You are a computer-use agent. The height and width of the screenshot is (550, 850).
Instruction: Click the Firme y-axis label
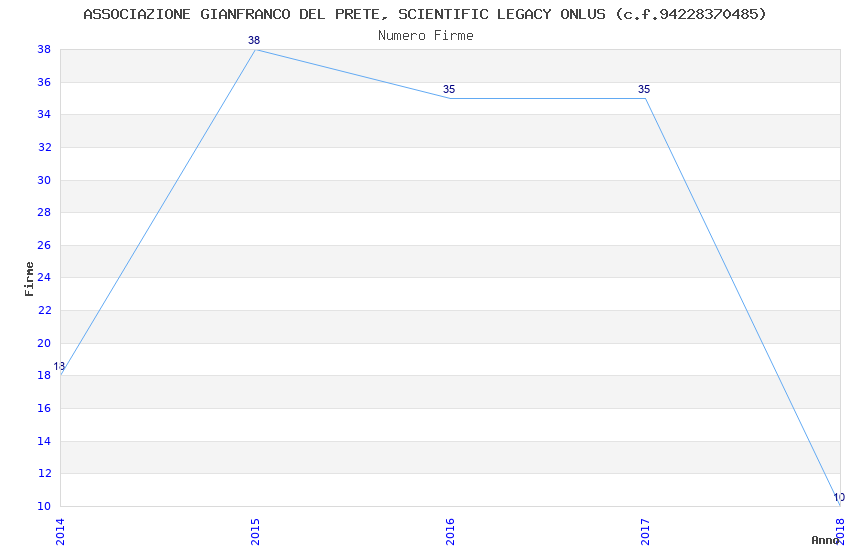pos(29,279)
